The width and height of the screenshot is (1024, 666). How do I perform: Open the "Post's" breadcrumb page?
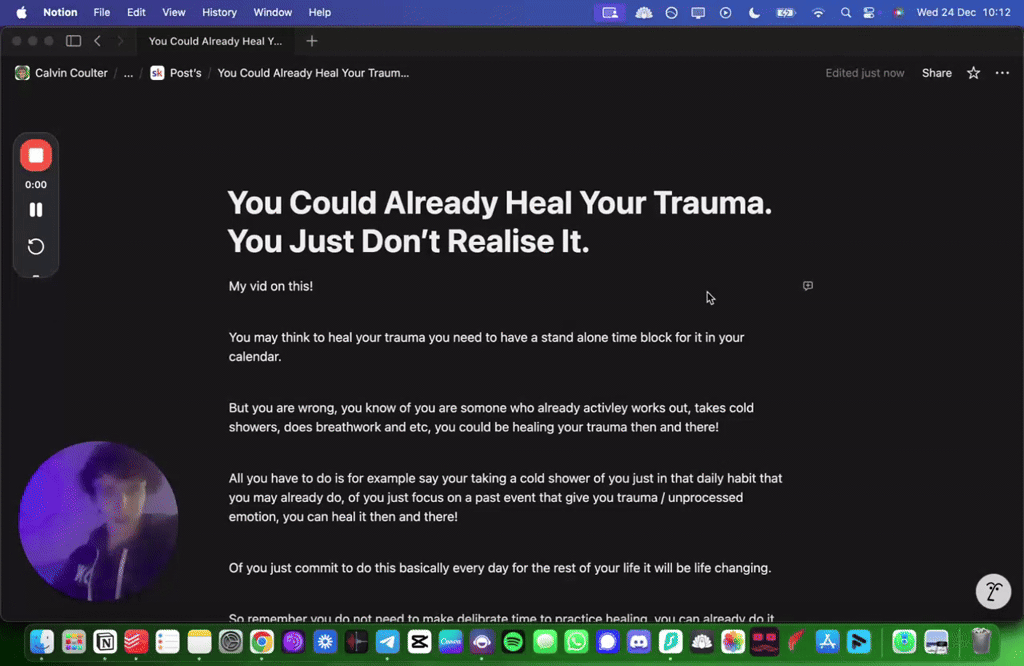[185, 72]
